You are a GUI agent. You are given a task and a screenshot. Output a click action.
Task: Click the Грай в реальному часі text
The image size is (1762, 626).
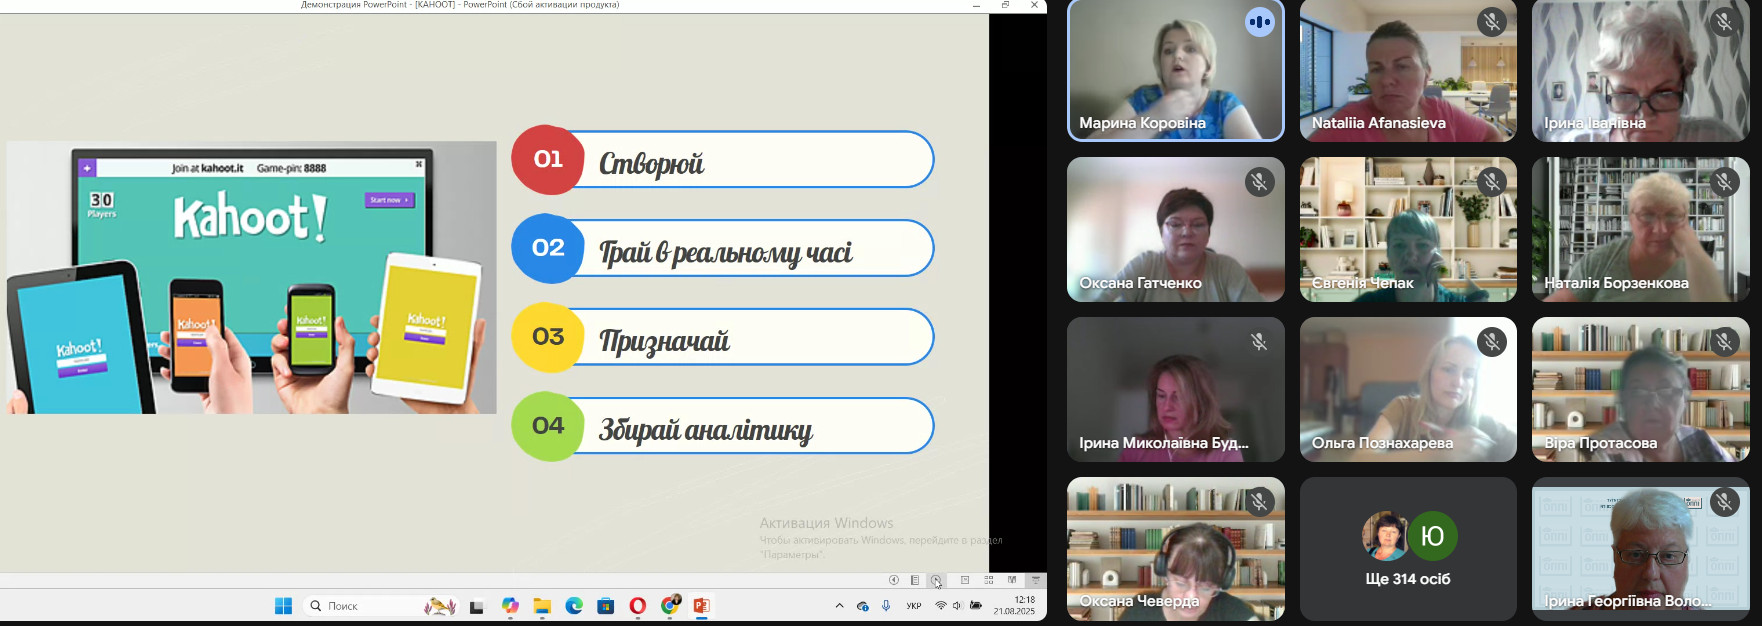pyautogui.click(x=726, y=252)
